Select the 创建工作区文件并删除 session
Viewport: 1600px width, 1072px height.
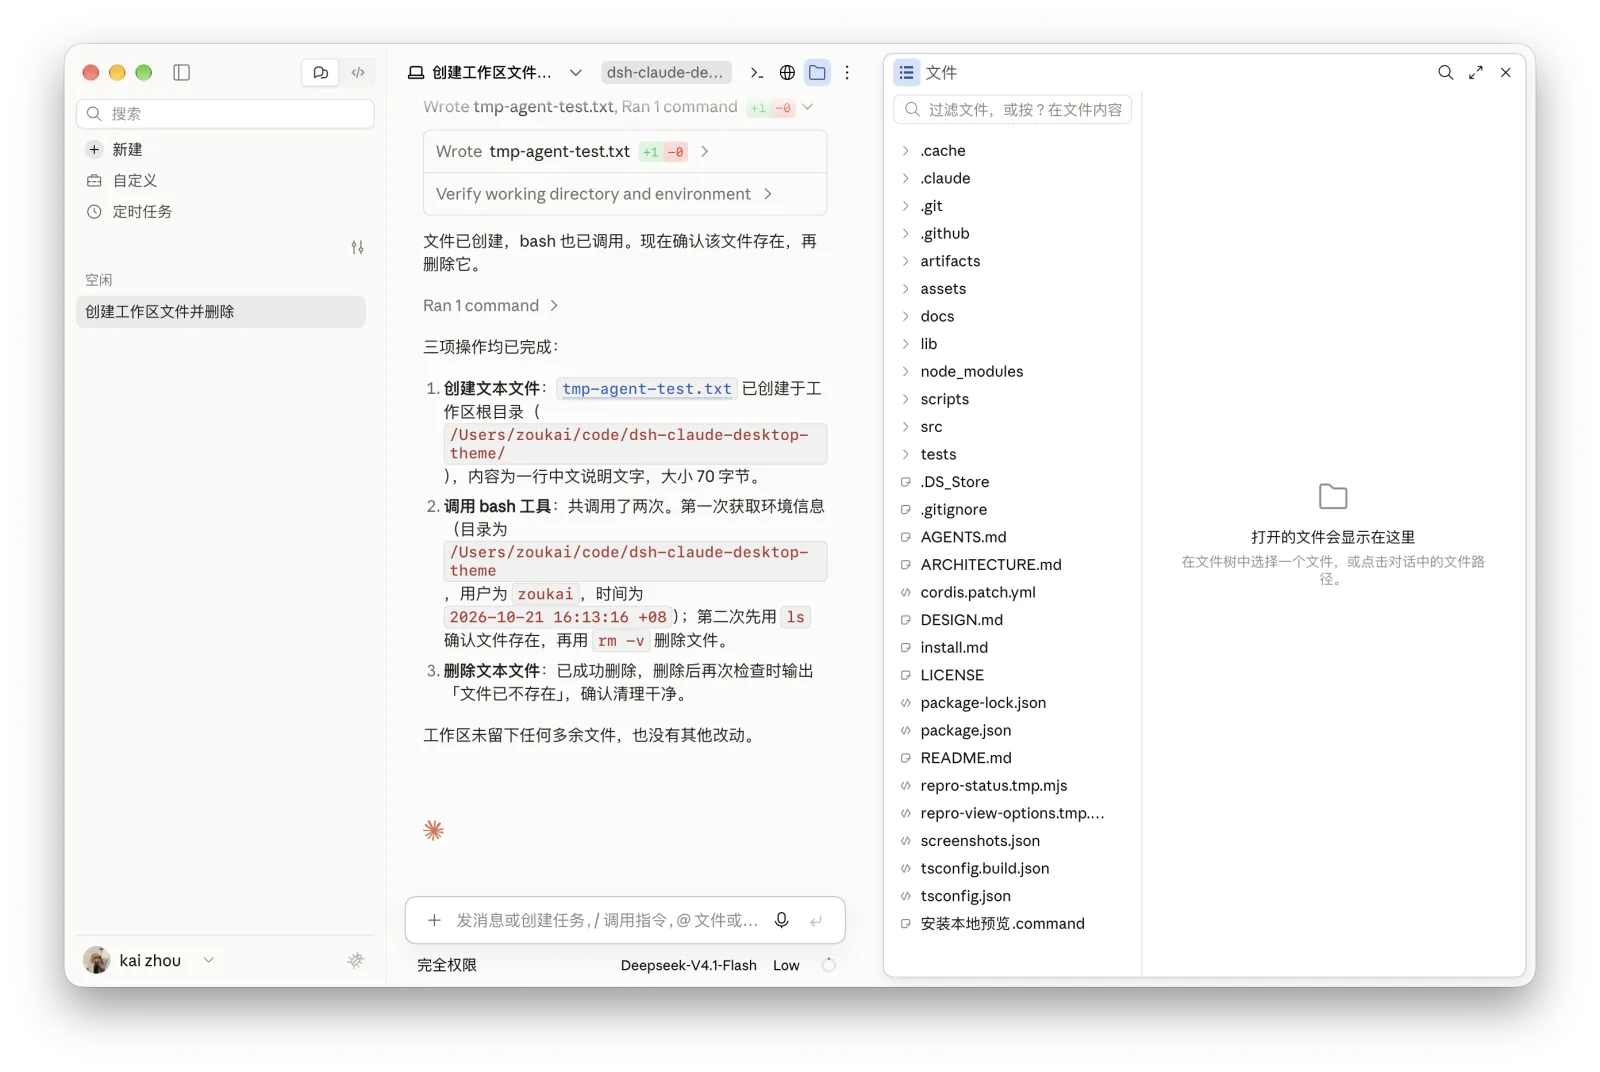click(221, 312)
